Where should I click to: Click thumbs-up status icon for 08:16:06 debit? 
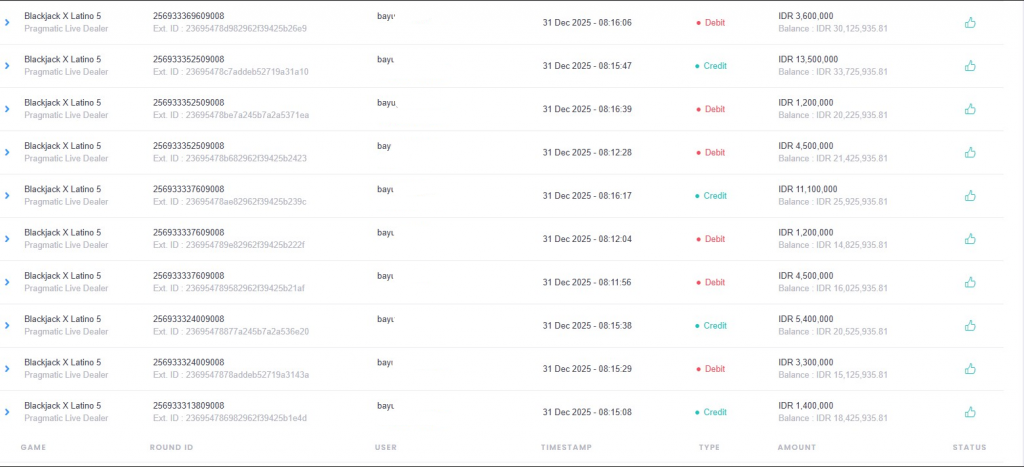969,22
